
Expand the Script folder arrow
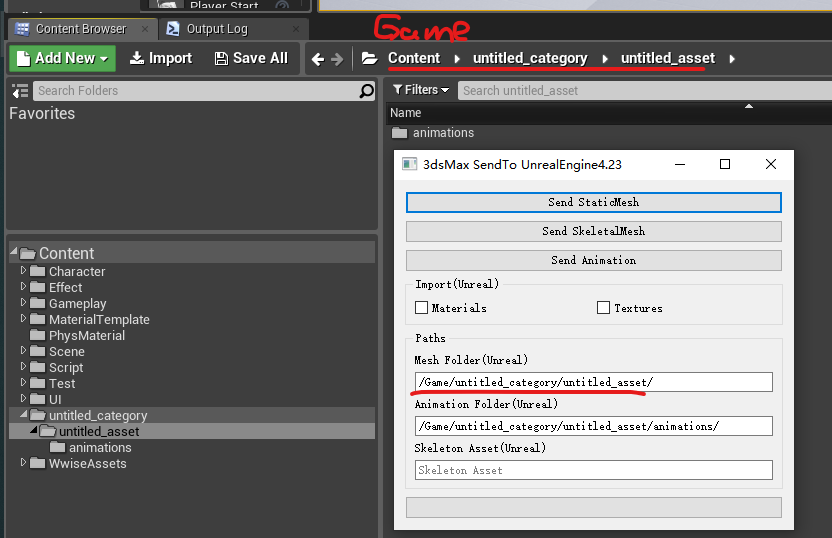tap(23, 366)
